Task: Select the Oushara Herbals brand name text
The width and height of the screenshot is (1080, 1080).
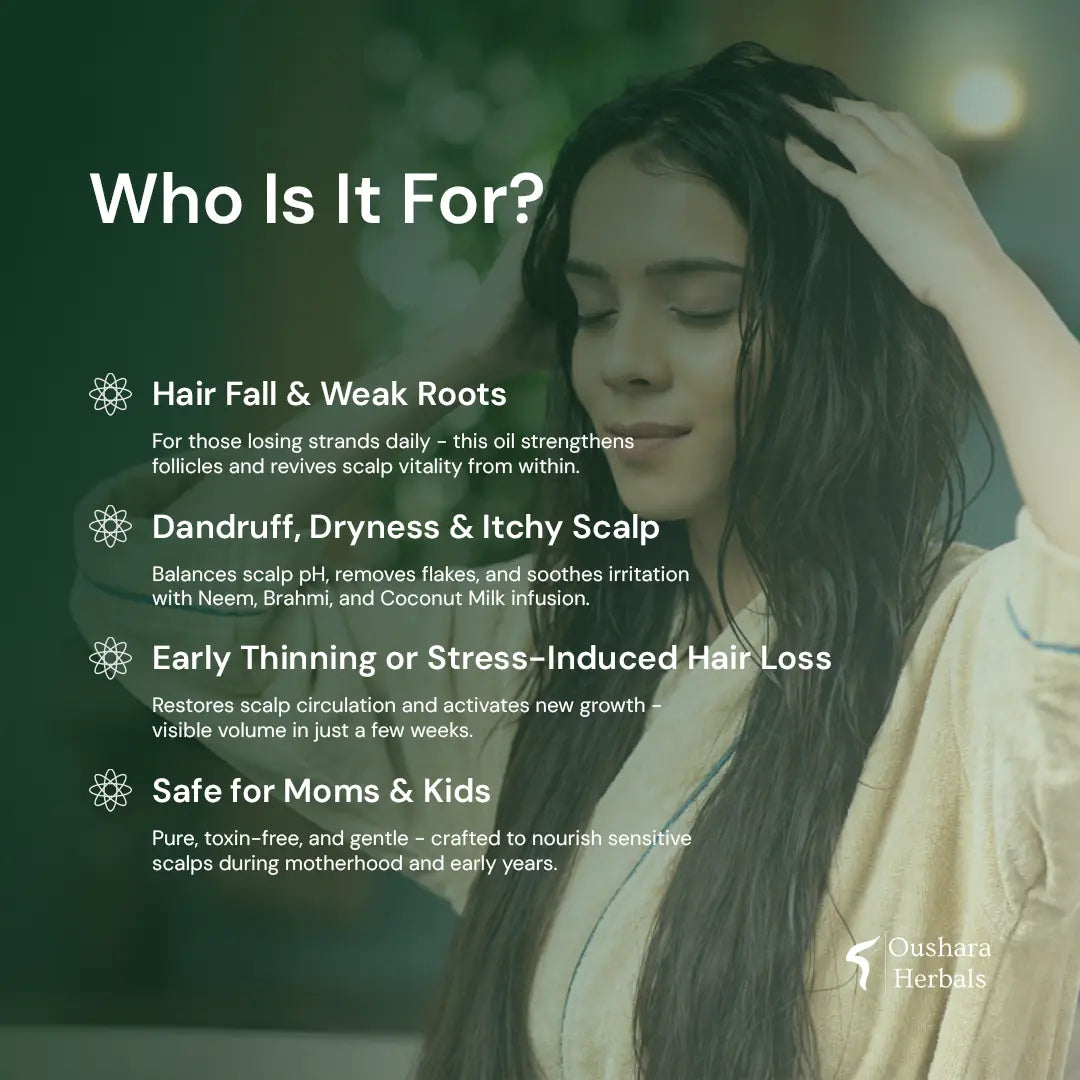Action: (939, 963)
